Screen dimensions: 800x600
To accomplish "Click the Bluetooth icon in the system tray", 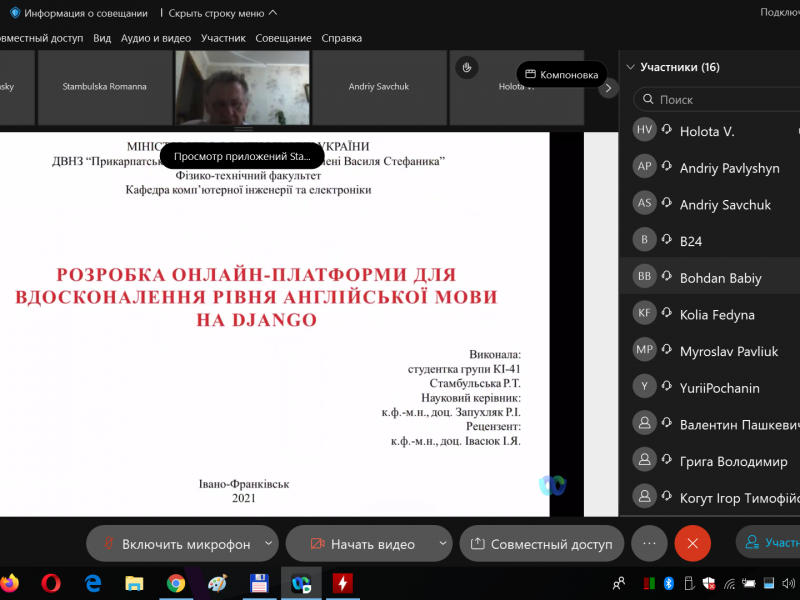I will coord(670,582).
